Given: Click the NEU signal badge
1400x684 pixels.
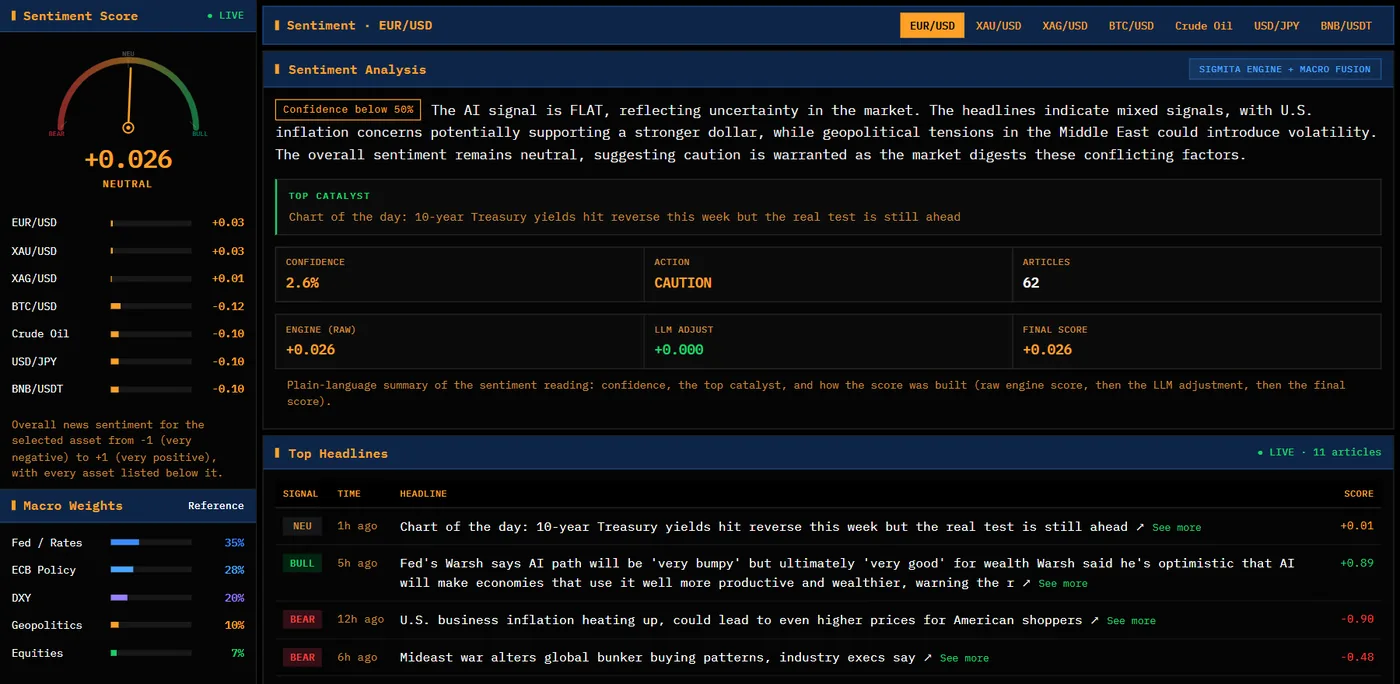Looking at the screenshot, I should (303, 526).
